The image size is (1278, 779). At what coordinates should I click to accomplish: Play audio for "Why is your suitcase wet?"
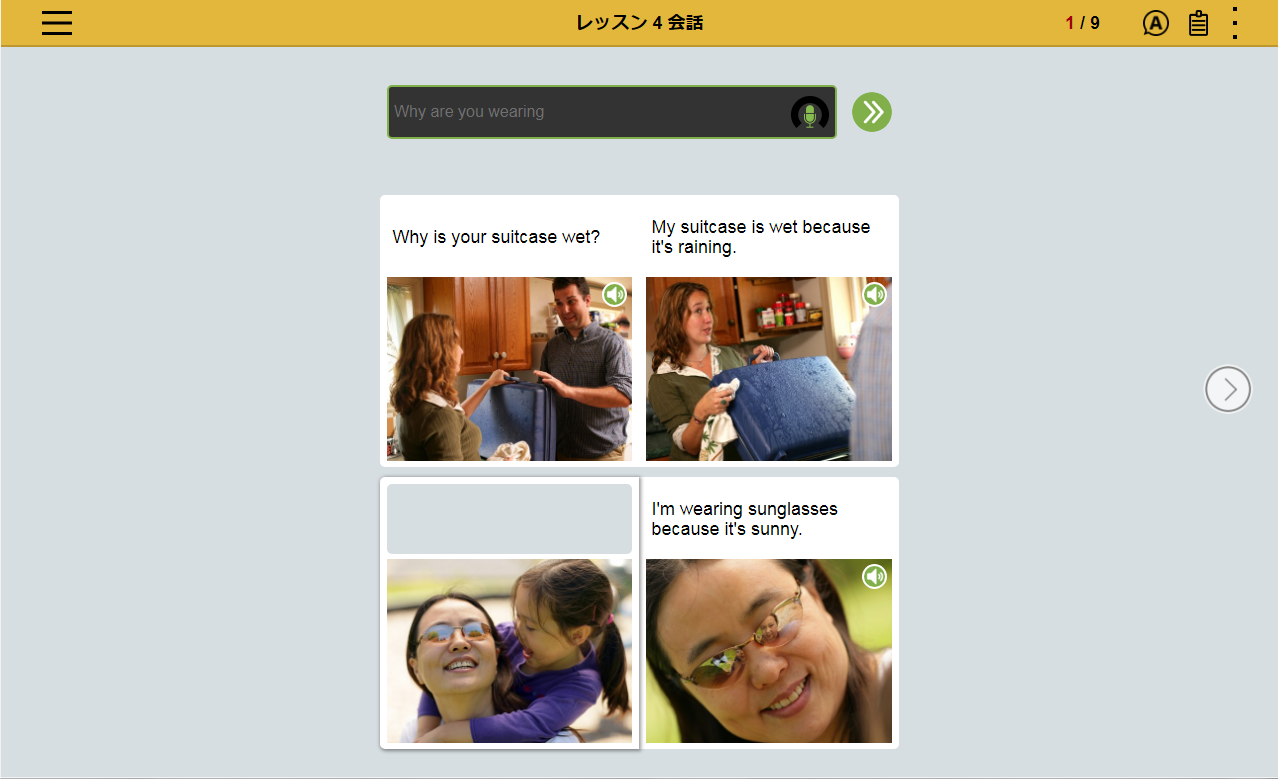click(614, 294)
